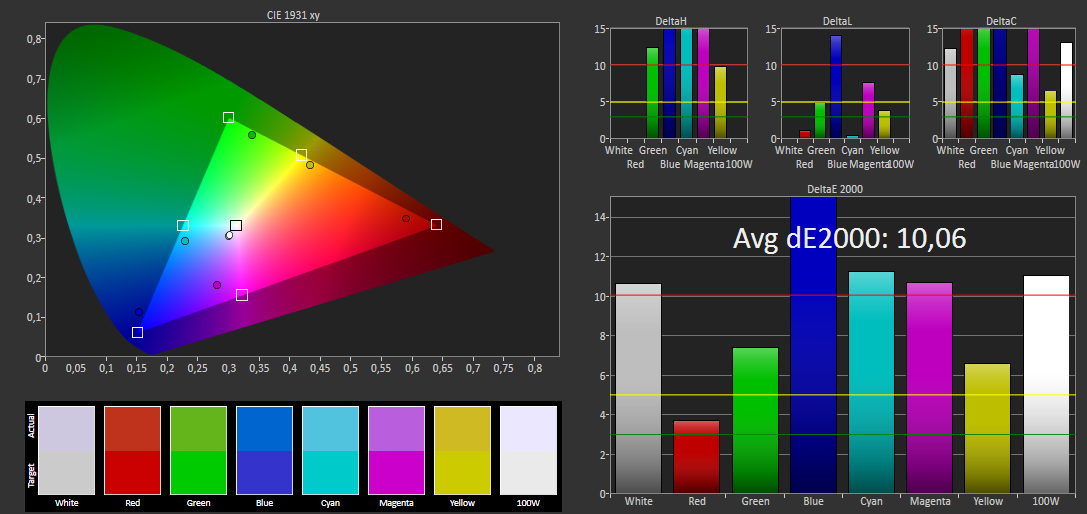This screenshot has height=514, width=1087.
Task: Click the Actual Cyan swatch
Action: pyautogui.click(x=330, y=429)
